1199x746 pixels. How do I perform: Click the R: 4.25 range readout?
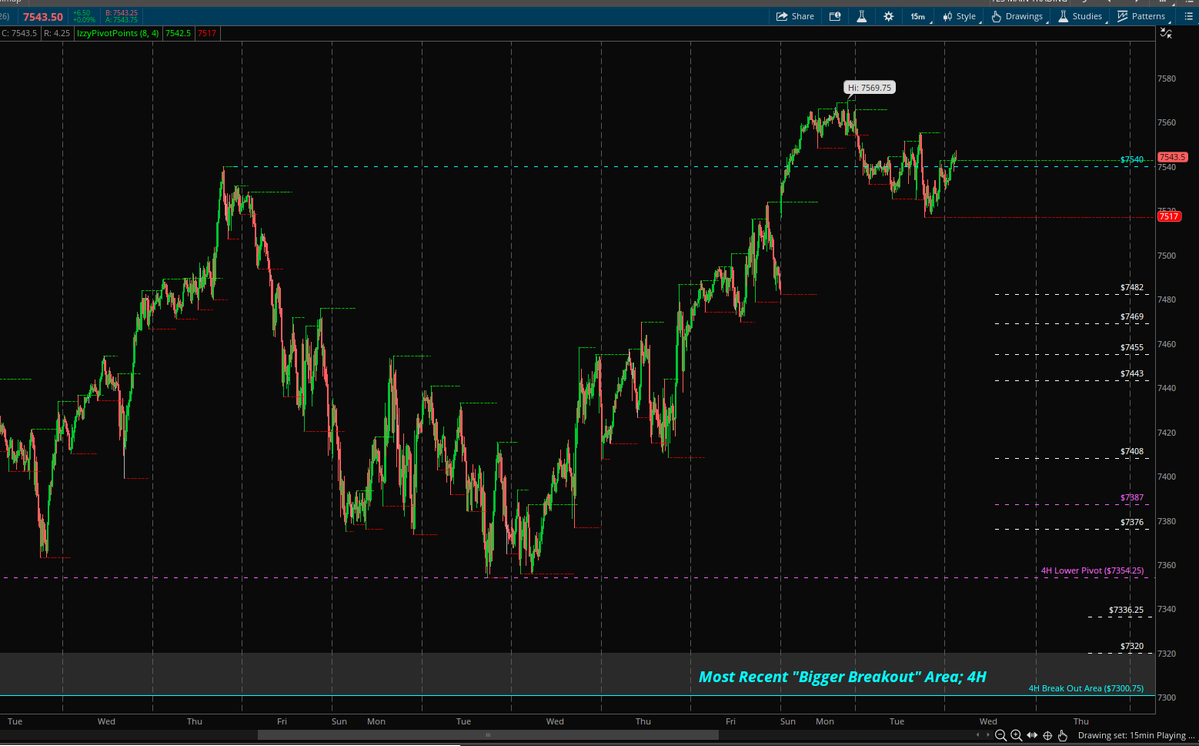pos(57,33)
